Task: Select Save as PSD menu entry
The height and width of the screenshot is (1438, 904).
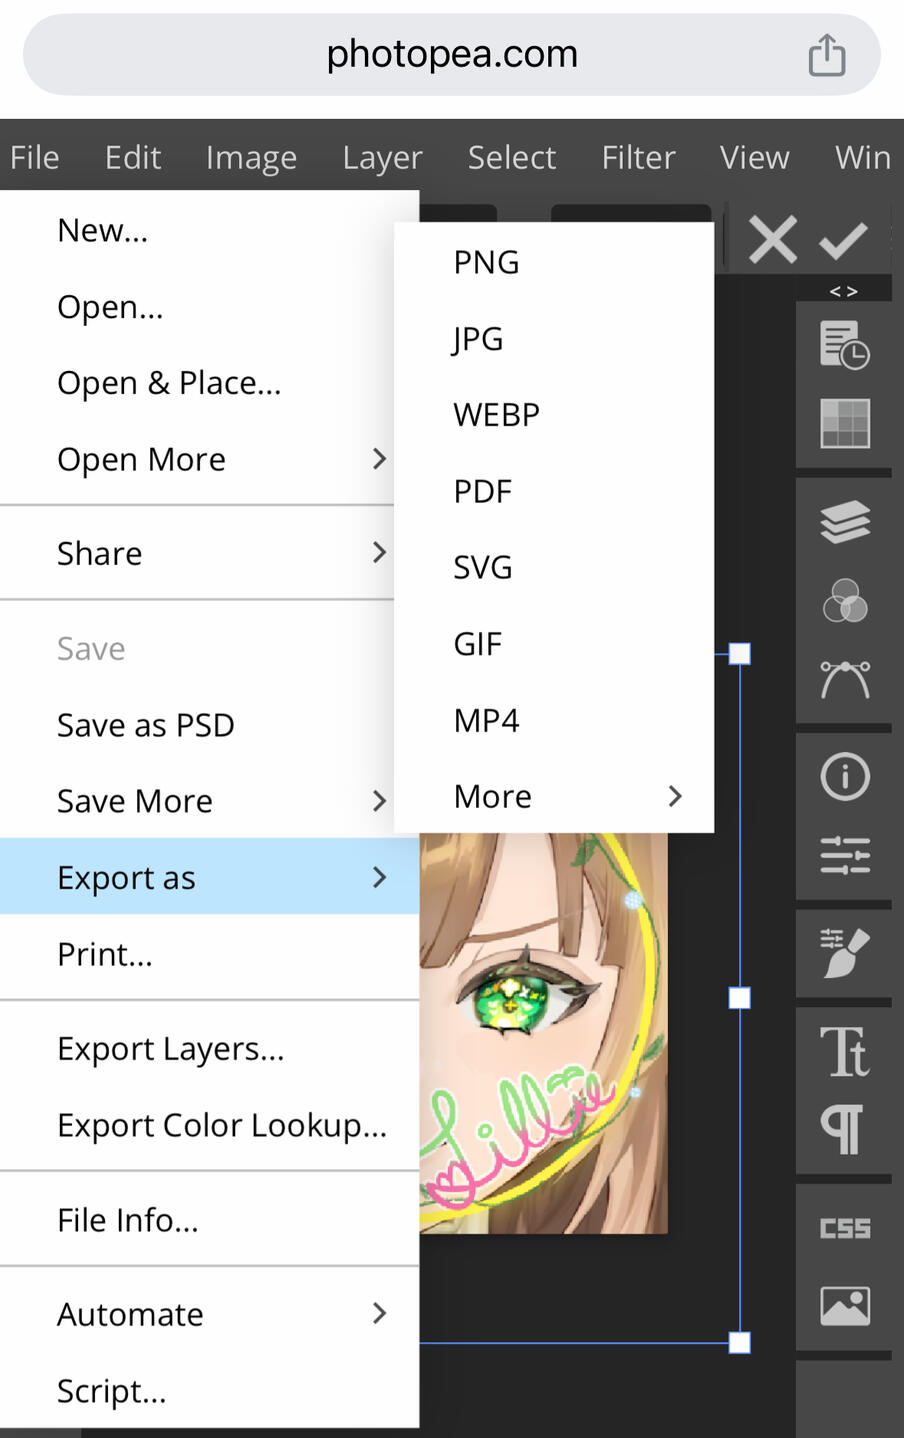Action: tap(146, 725)
